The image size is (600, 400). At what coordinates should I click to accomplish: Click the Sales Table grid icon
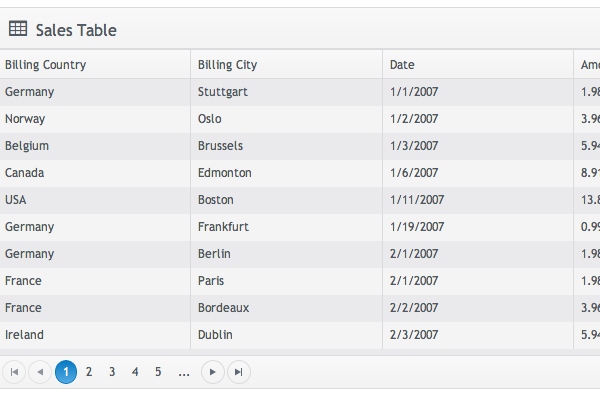[x=17, y=30]
